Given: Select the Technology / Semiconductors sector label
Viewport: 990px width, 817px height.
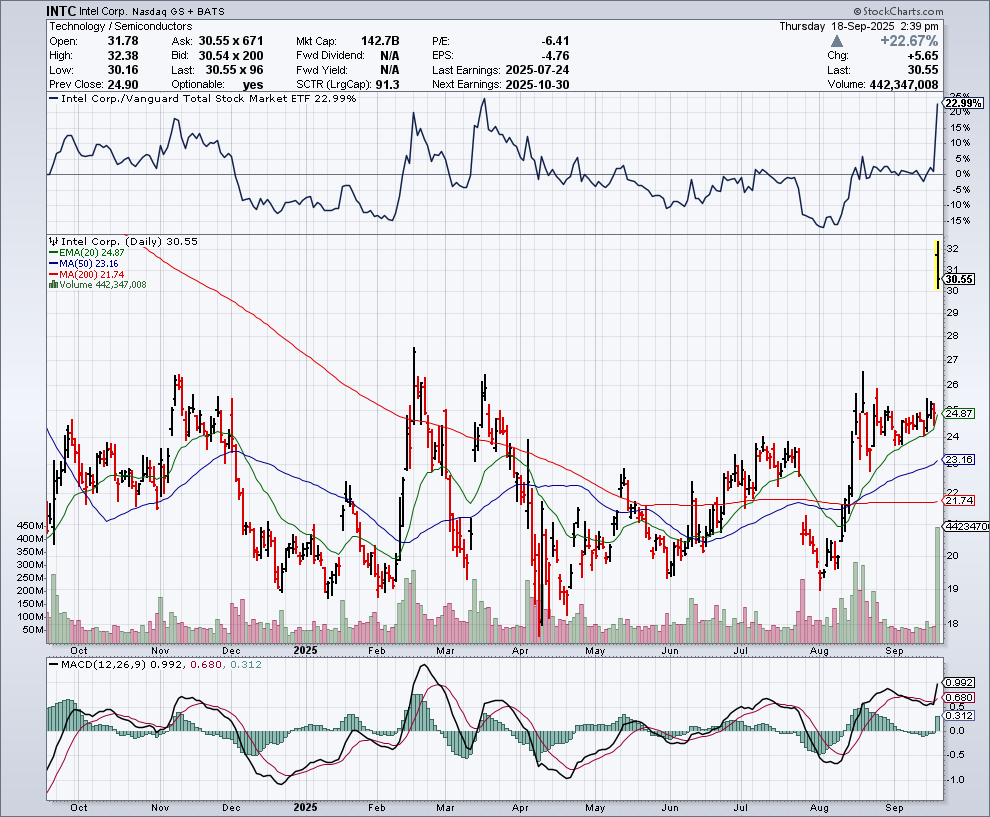Looking at the screenshot, I should coord(121,27).
